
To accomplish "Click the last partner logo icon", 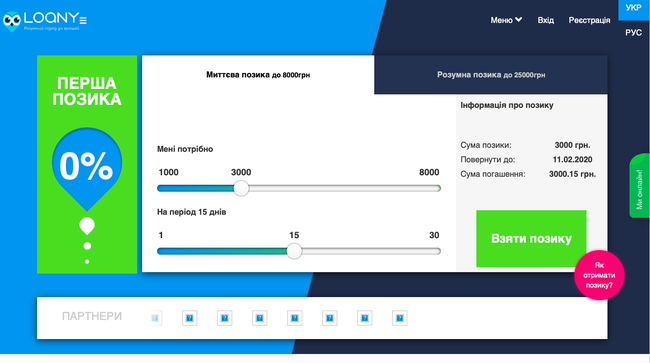I will click(x=400, y=318).
